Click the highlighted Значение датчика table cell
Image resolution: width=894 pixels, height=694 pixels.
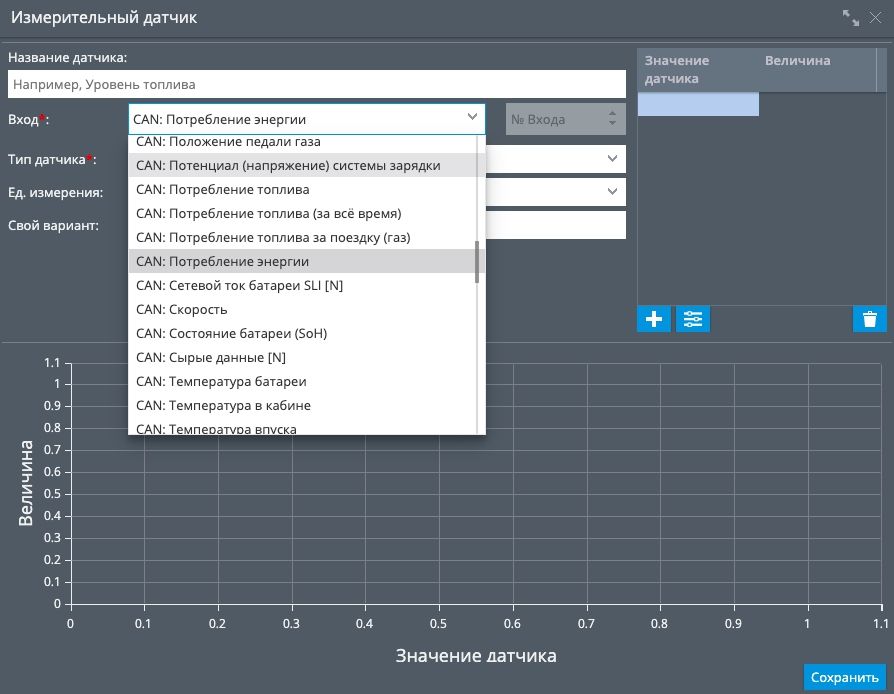(698, 104)
